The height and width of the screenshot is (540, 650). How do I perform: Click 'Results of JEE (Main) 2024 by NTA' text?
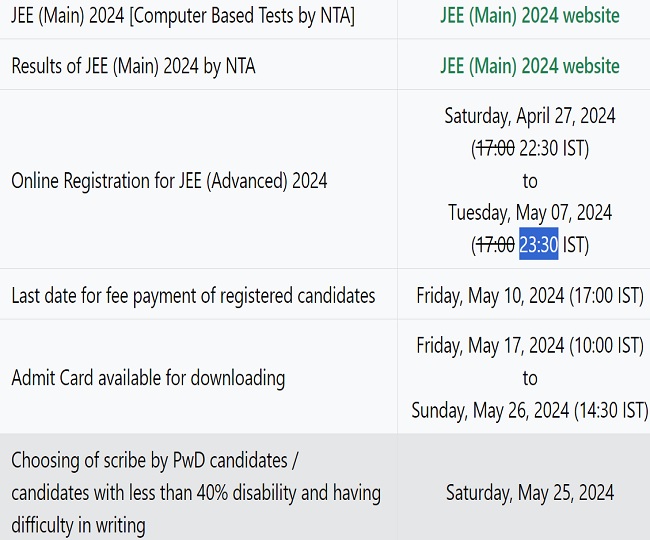point(133,66)
